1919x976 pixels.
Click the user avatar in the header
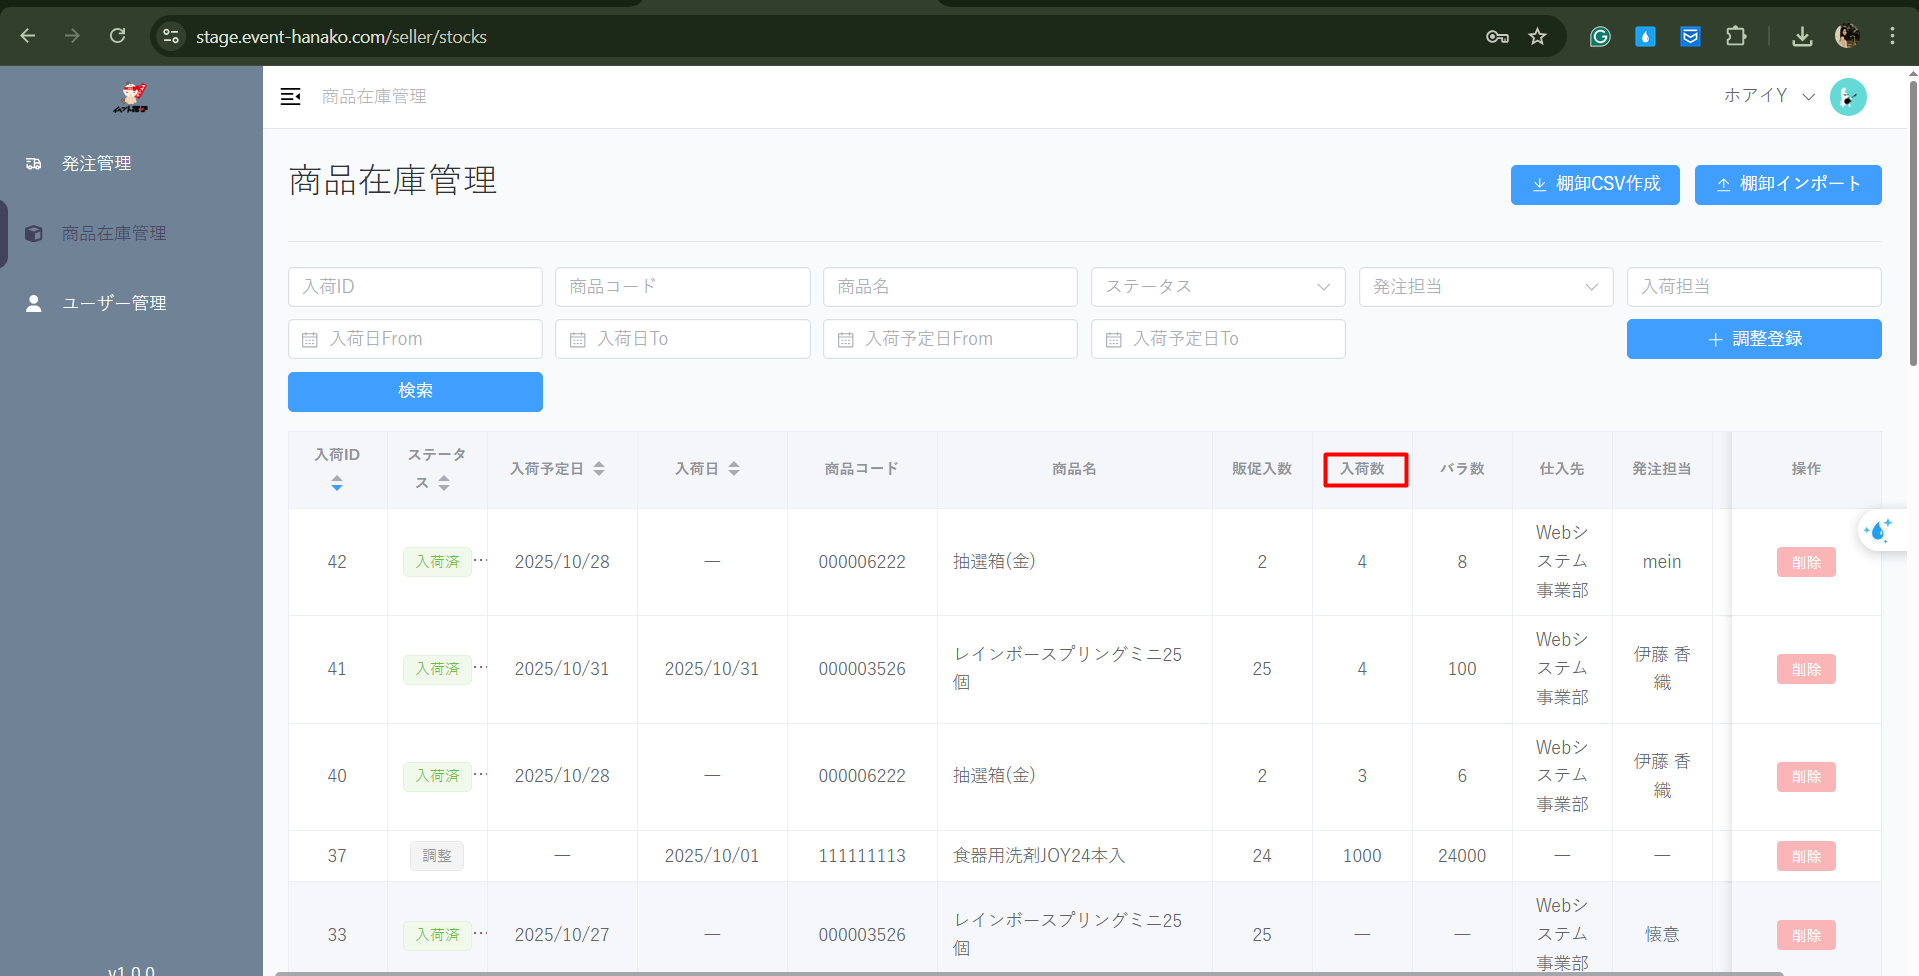tap(1847, 97)
